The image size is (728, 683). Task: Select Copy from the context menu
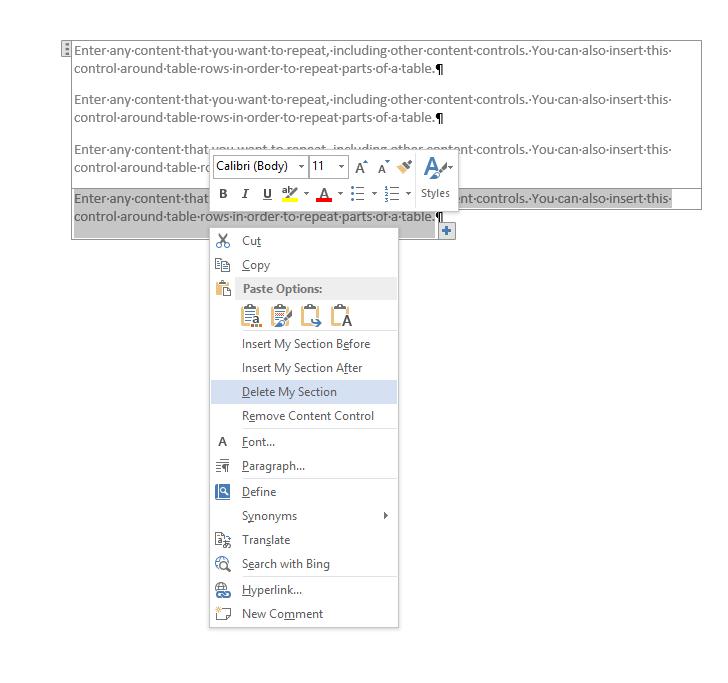pos(304,265)
